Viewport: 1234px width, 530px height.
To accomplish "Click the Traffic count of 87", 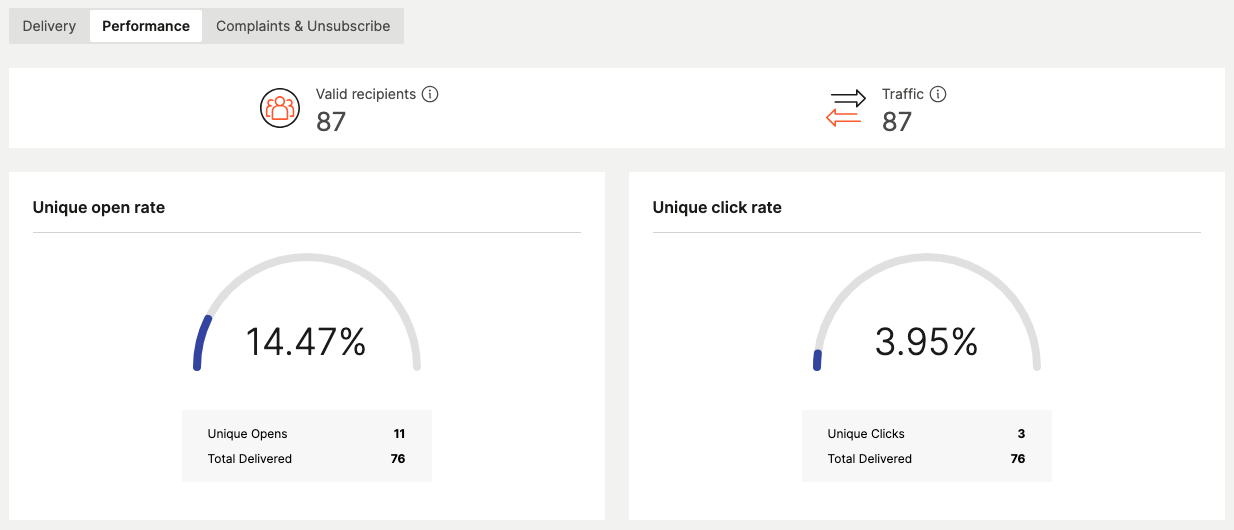I will [897, 122].
